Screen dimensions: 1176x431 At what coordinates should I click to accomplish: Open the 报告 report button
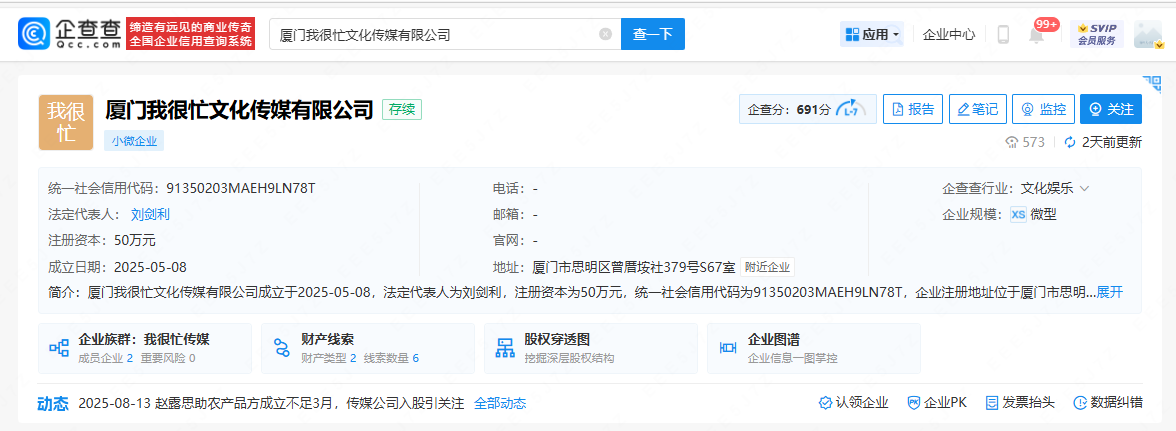coord(913,109)
